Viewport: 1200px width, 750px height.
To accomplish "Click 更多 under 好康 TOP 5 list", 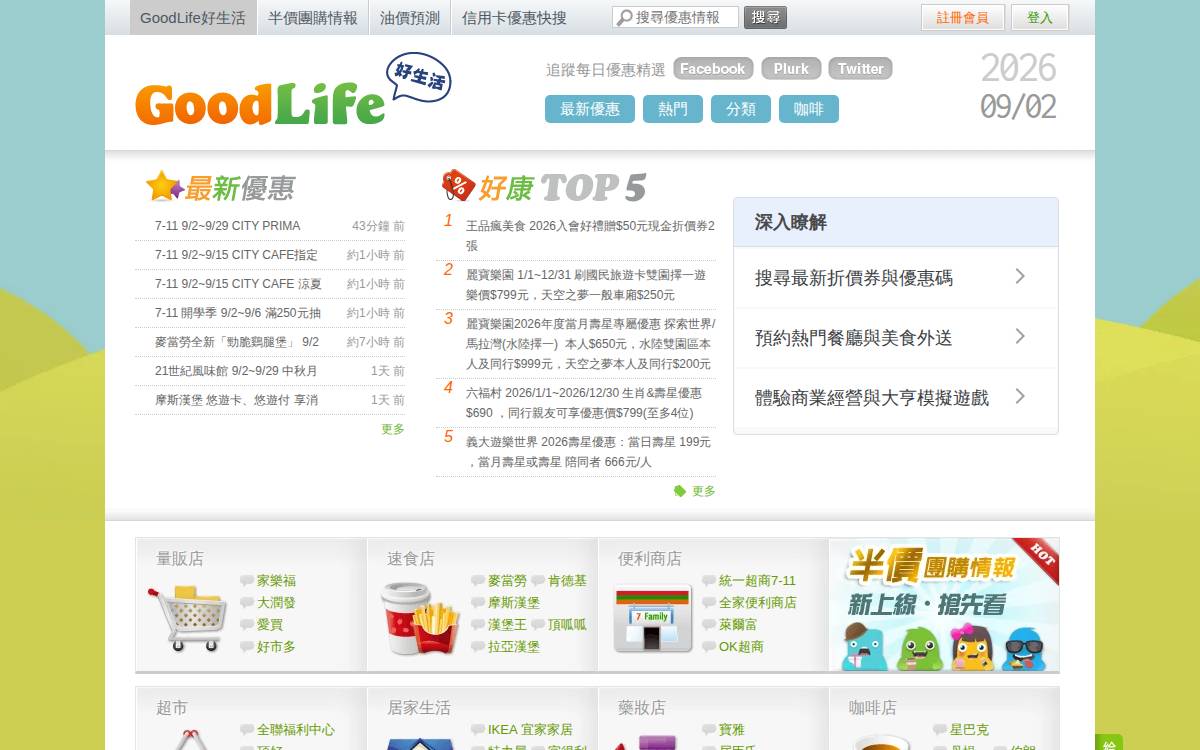I will tap(704, 491).
